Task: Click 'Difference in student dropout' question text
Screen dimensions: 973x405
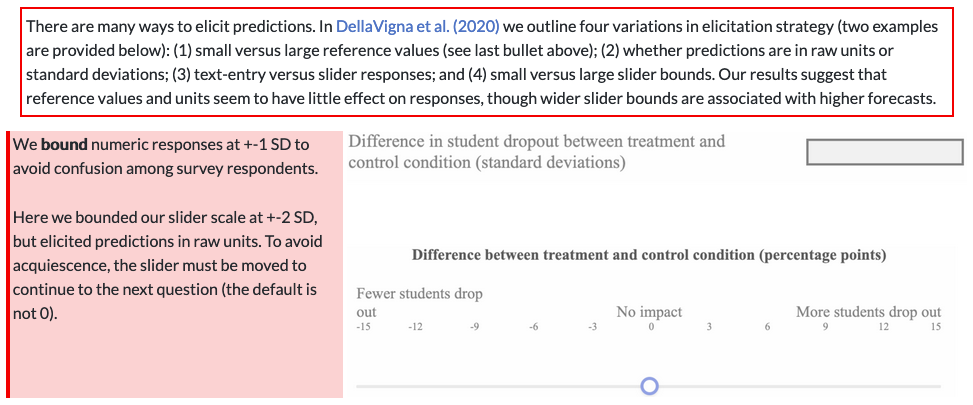Action: 537,152
